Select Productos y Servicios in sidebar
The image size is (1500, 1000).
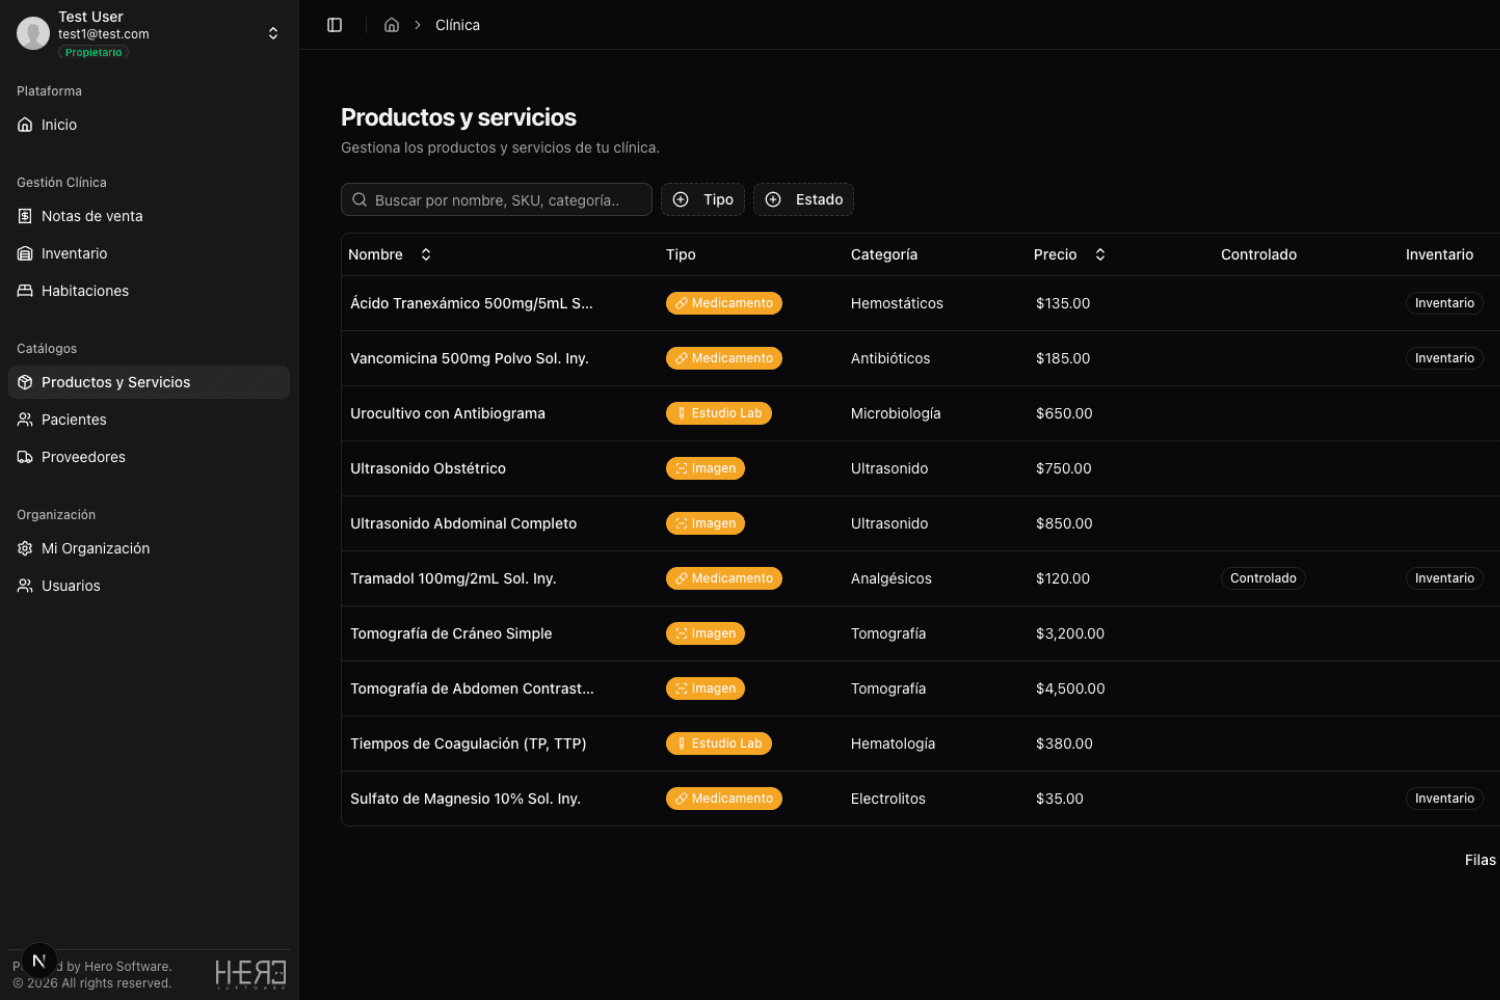click(x=116, y=382)
